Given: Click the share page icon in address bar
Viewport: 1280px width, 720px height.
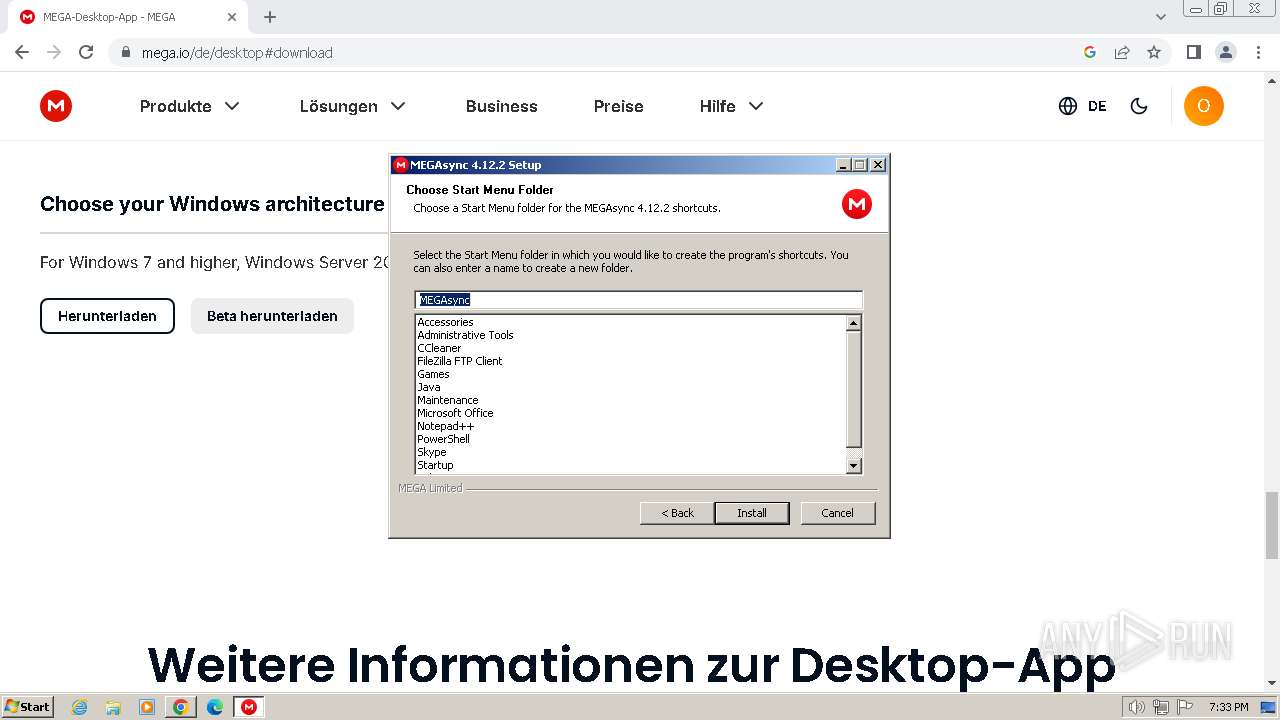Looking at the screenshot, I should tap(1122, 52).
